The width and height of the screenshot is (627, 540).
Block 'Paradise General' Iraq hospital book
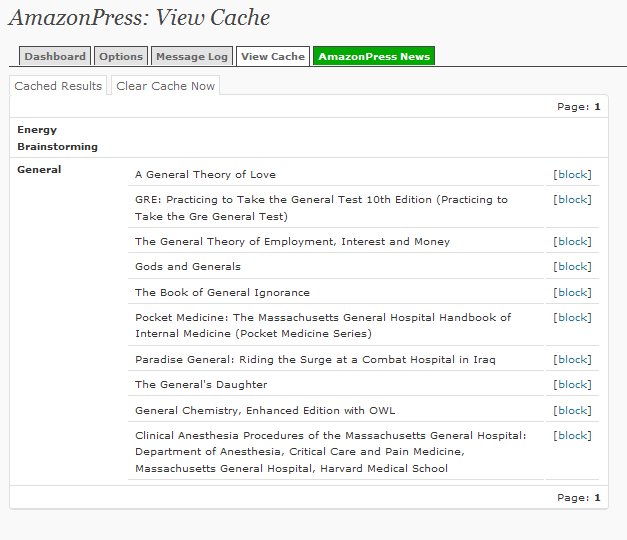(x=572, y=360)
